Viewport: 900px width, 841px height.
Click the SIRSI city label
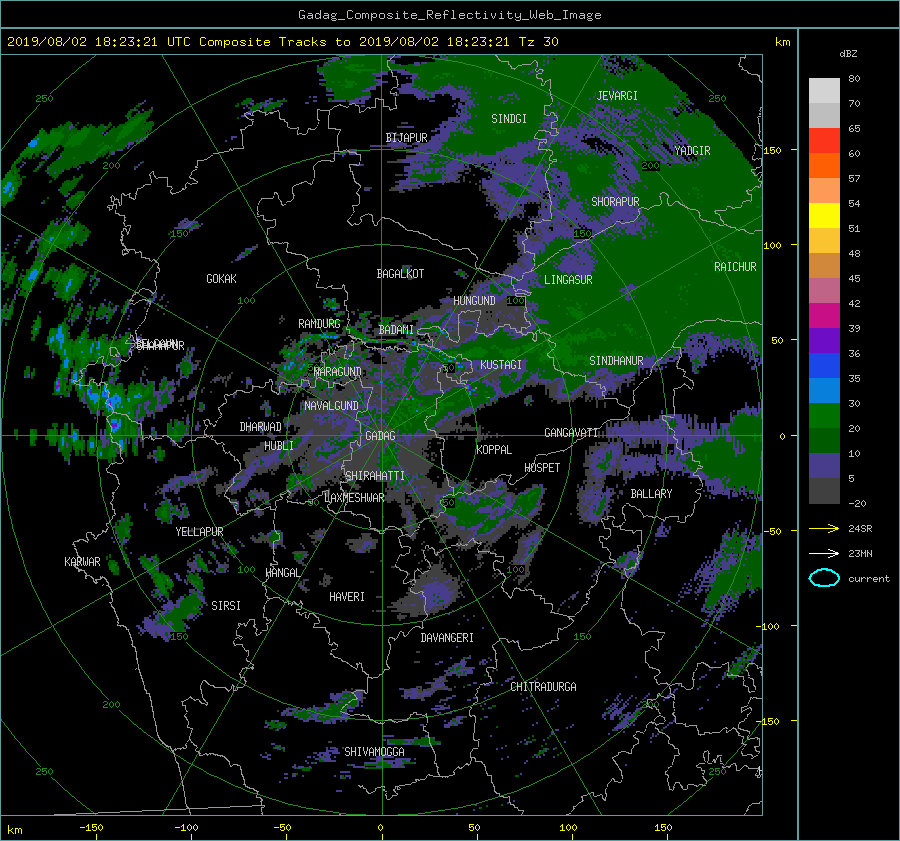pos(226,606)
